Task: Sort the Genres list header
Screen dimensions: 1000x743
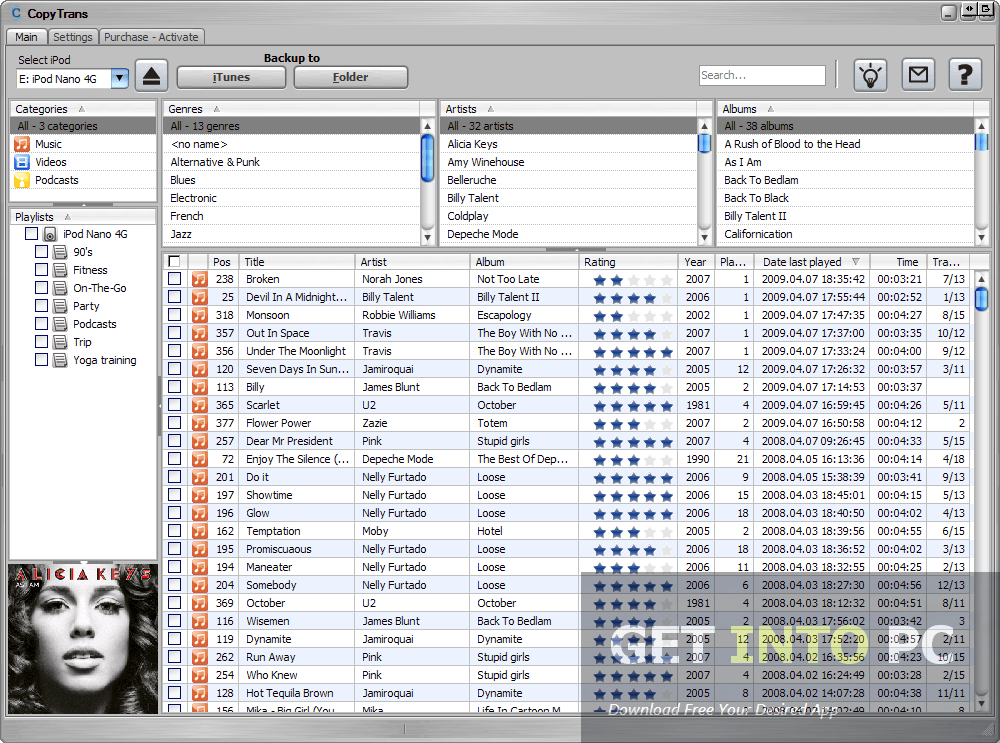Action: (x=291, y=109)
